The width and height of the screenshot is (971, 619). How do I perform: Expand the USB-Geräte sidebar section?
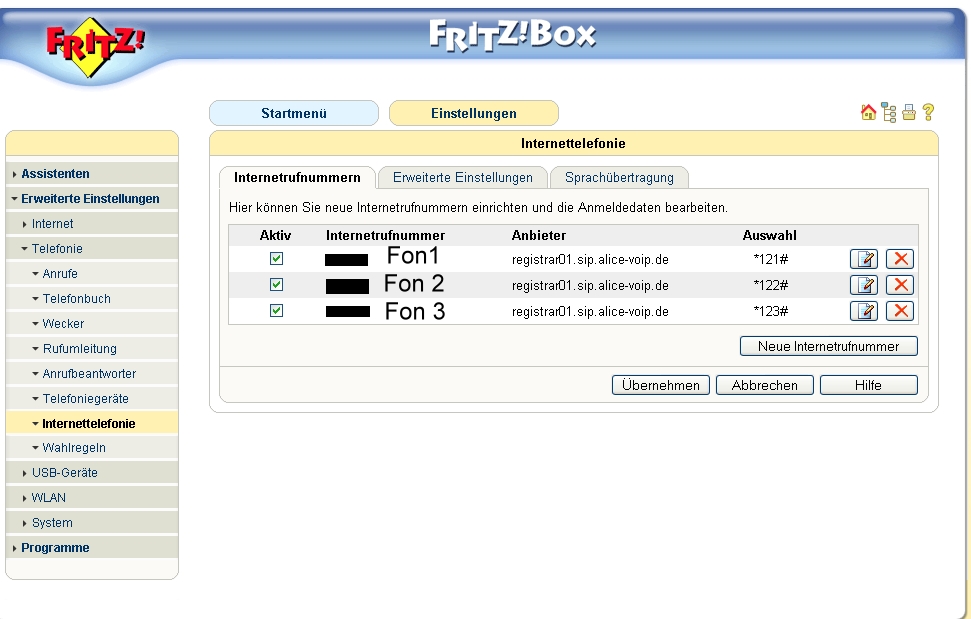(x=64, y=473)
